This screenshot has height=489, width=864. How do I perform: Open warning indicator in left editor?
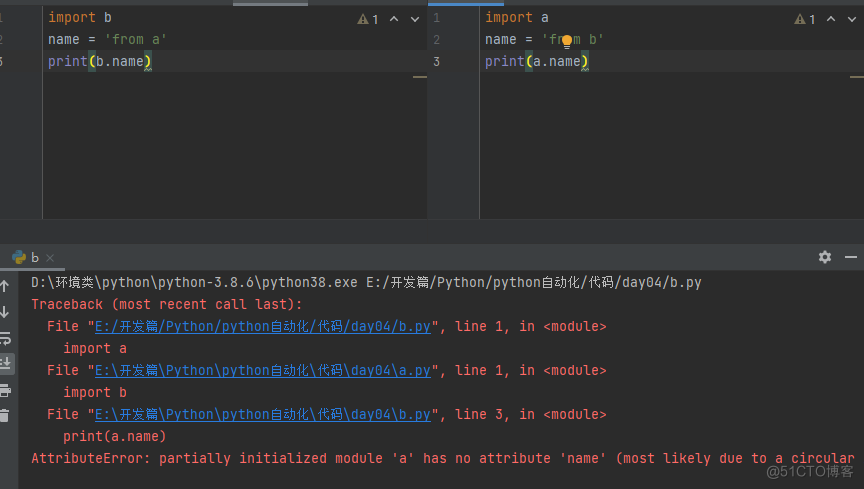click(x=368, y=19)
